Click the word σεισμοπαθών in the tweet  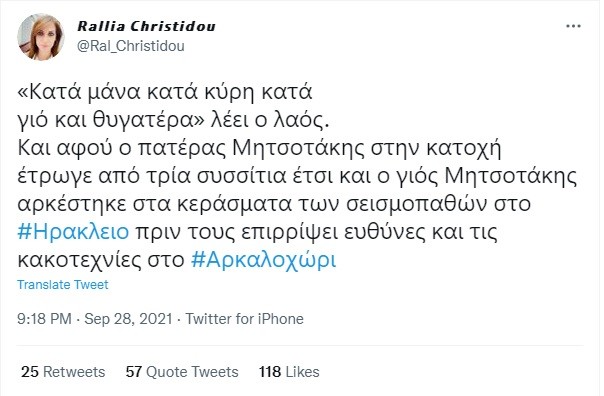coord(416,204)
